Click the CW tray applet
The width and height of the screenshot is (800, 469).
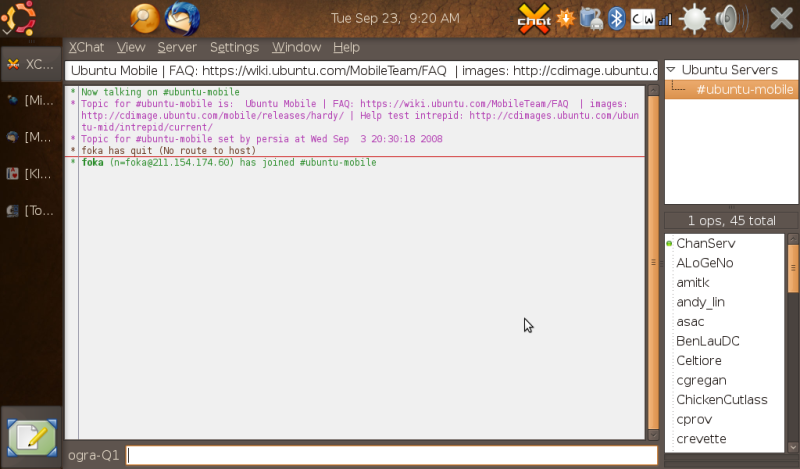642,19
